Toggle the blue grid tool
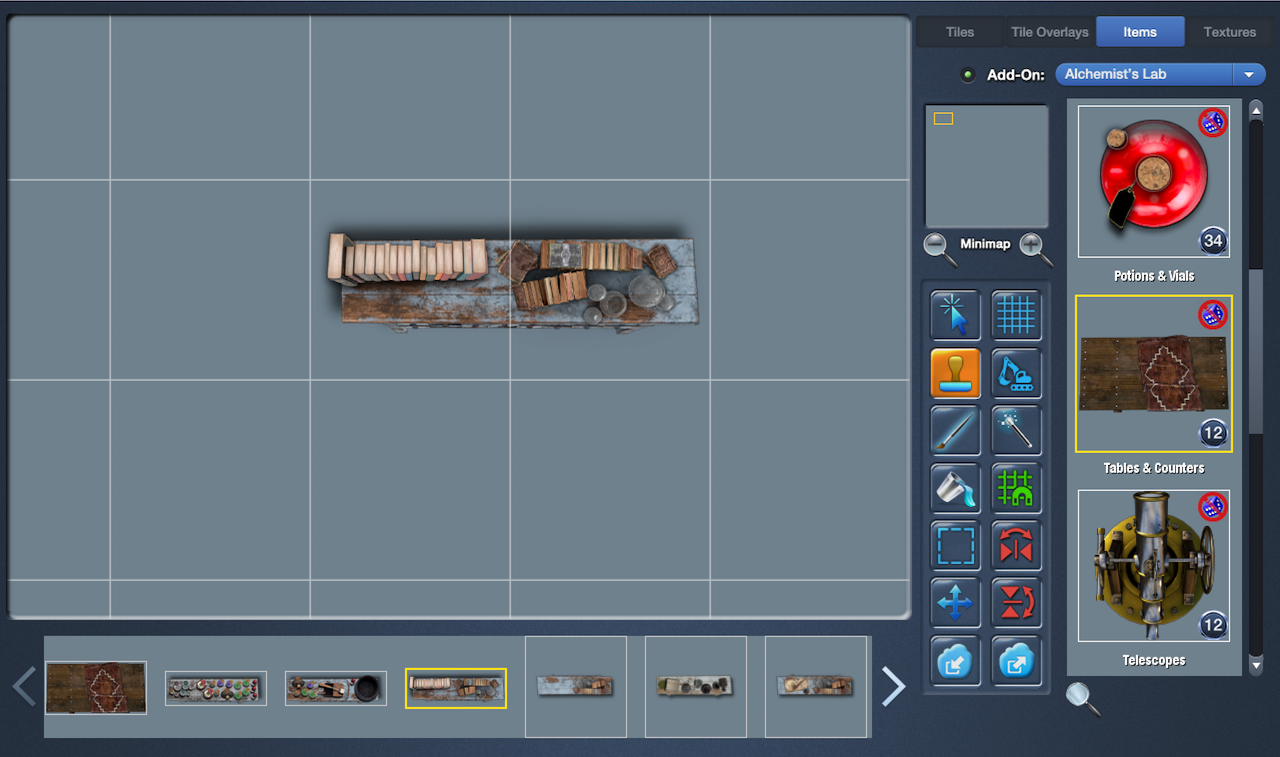Screen dimensions: 1280x757 point(1016,316)
